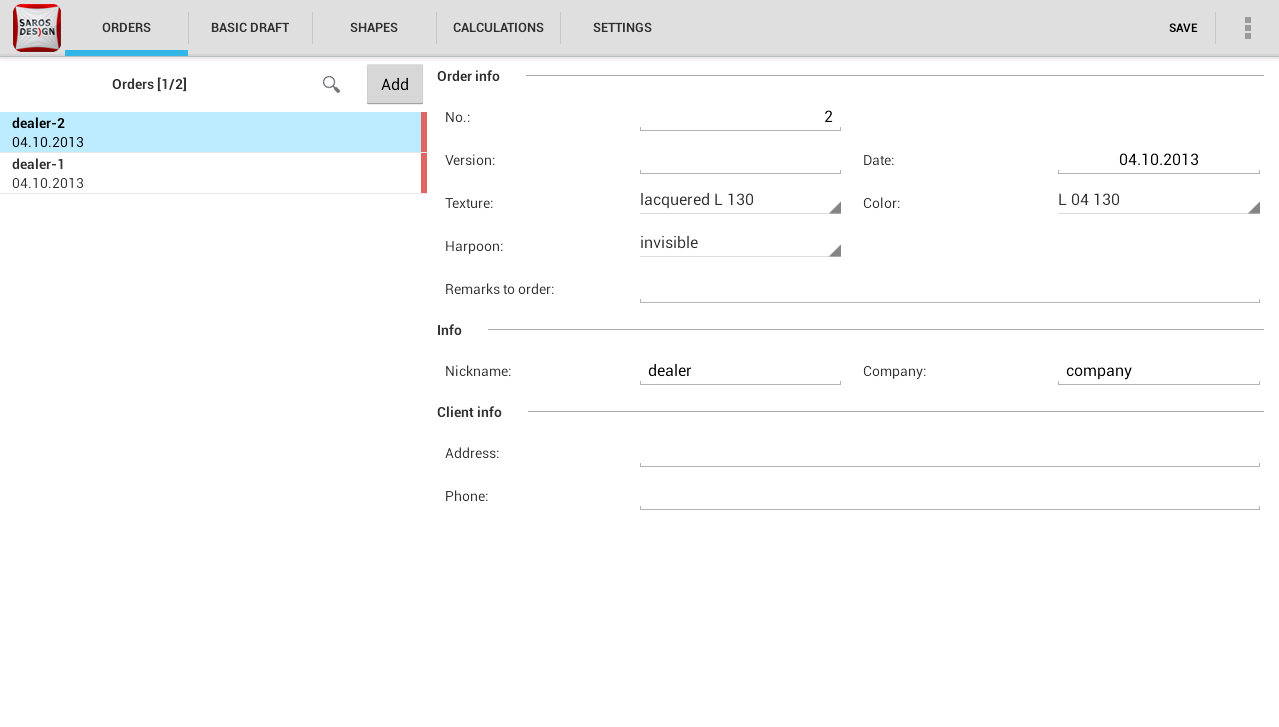Select the dealer-2 order row
1279x727 pixels.
[213, 132]
